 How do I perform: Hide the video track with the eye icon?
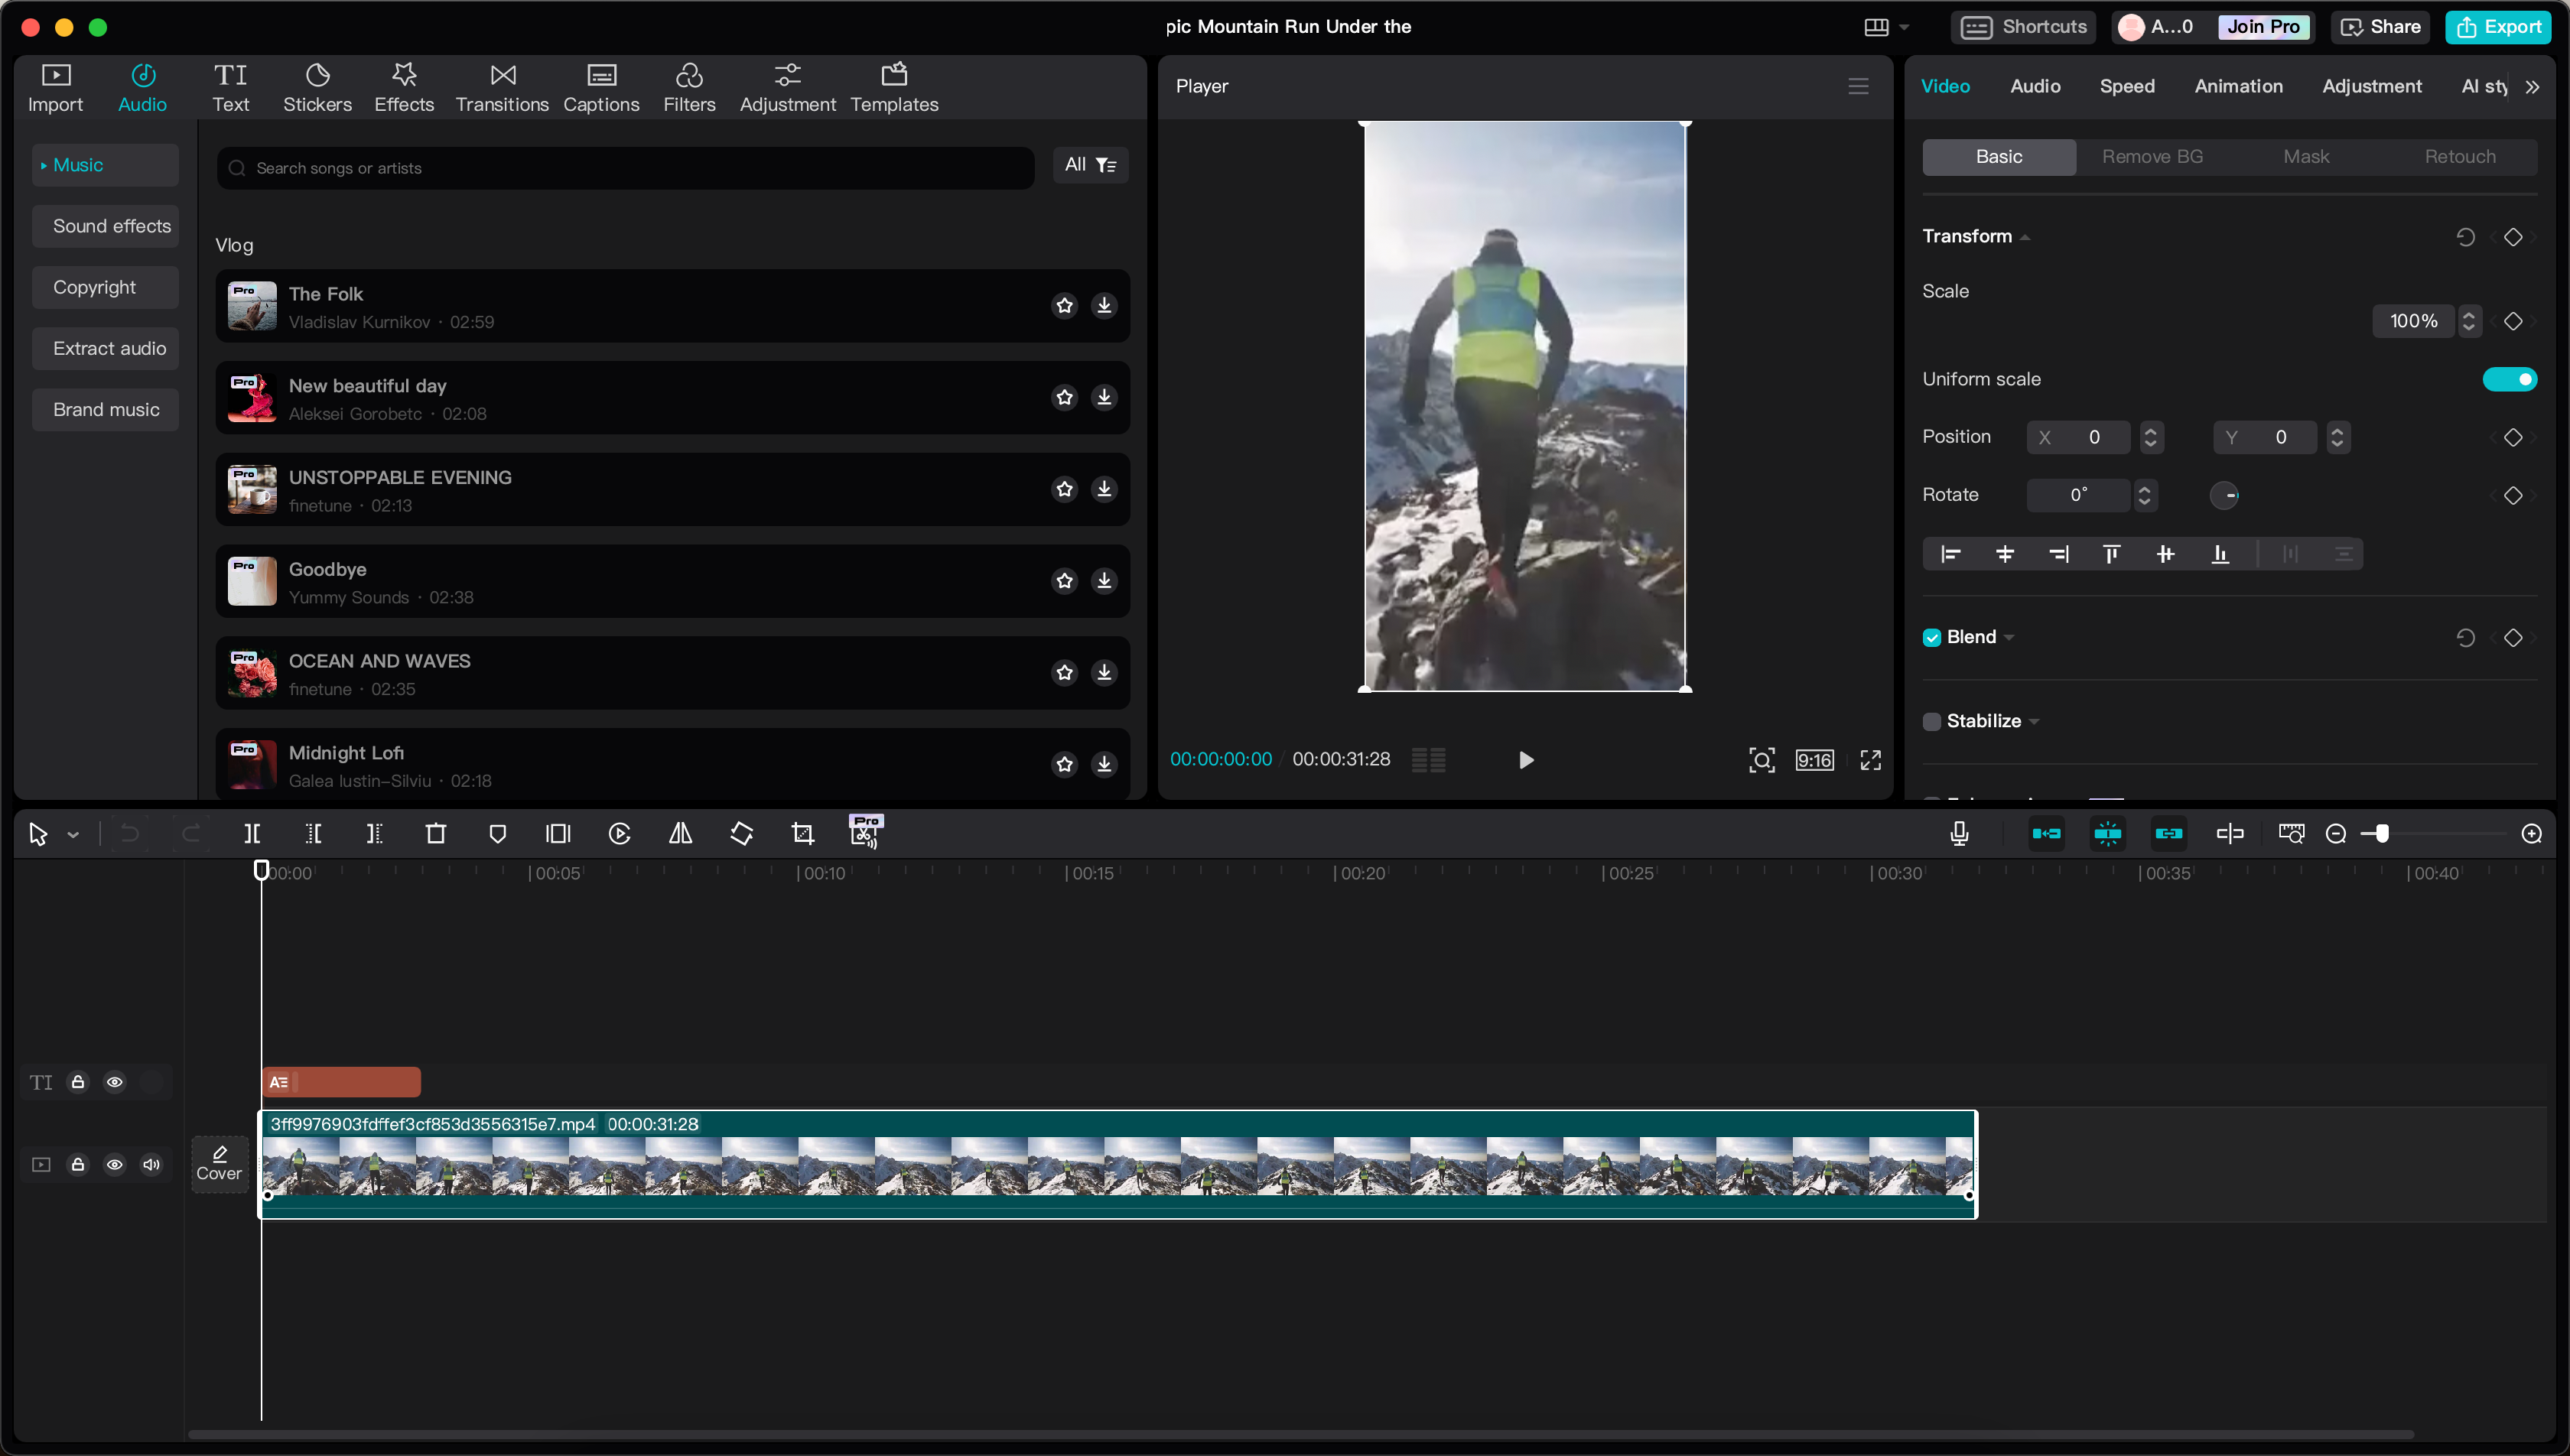coord(115,1164)
